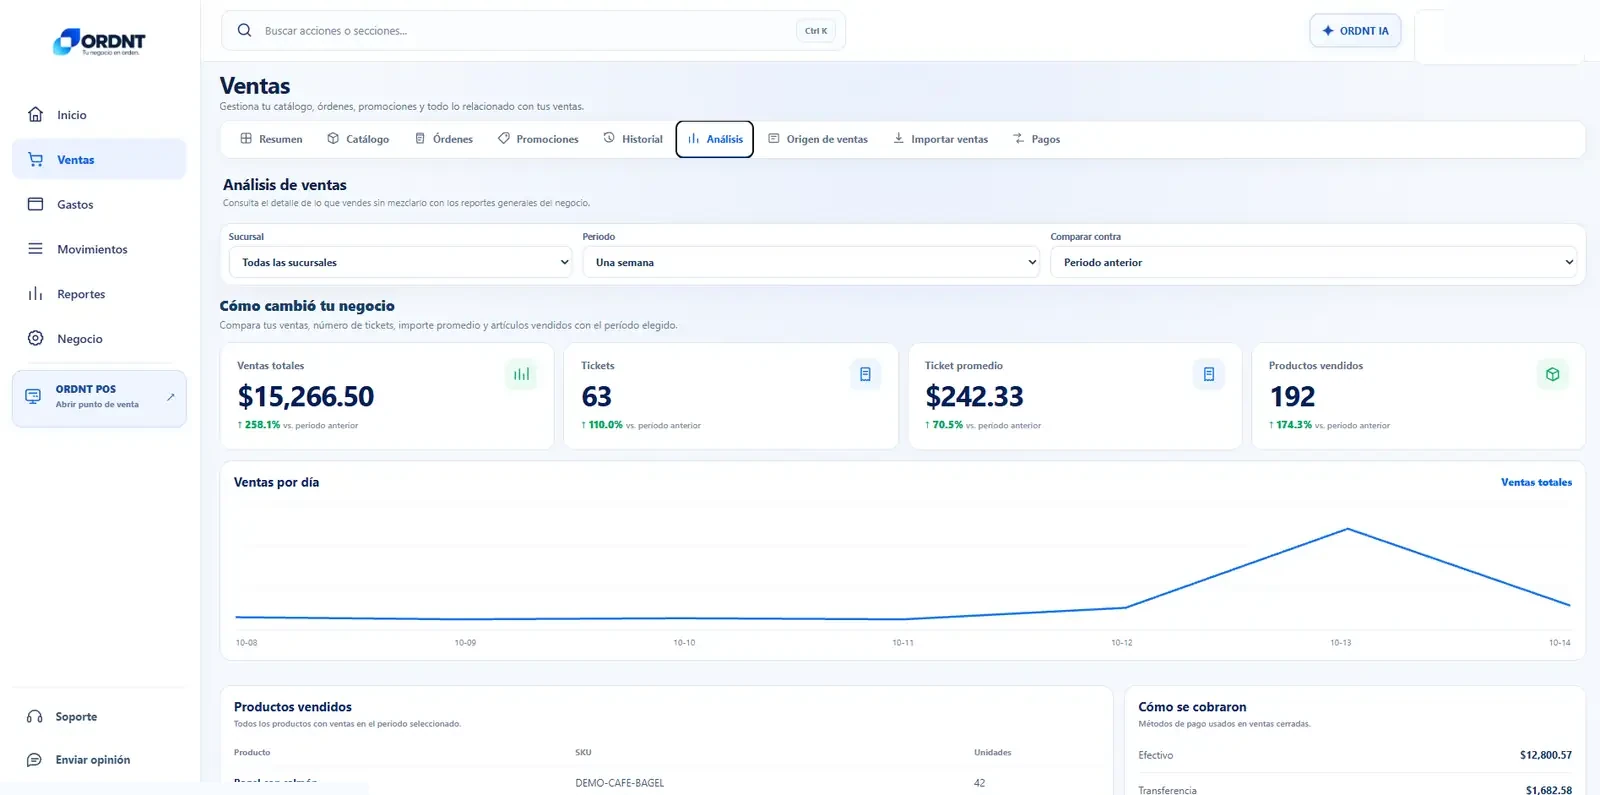
Task: Click the box icon on Productos vendidos card
Action: (1553, 374)
